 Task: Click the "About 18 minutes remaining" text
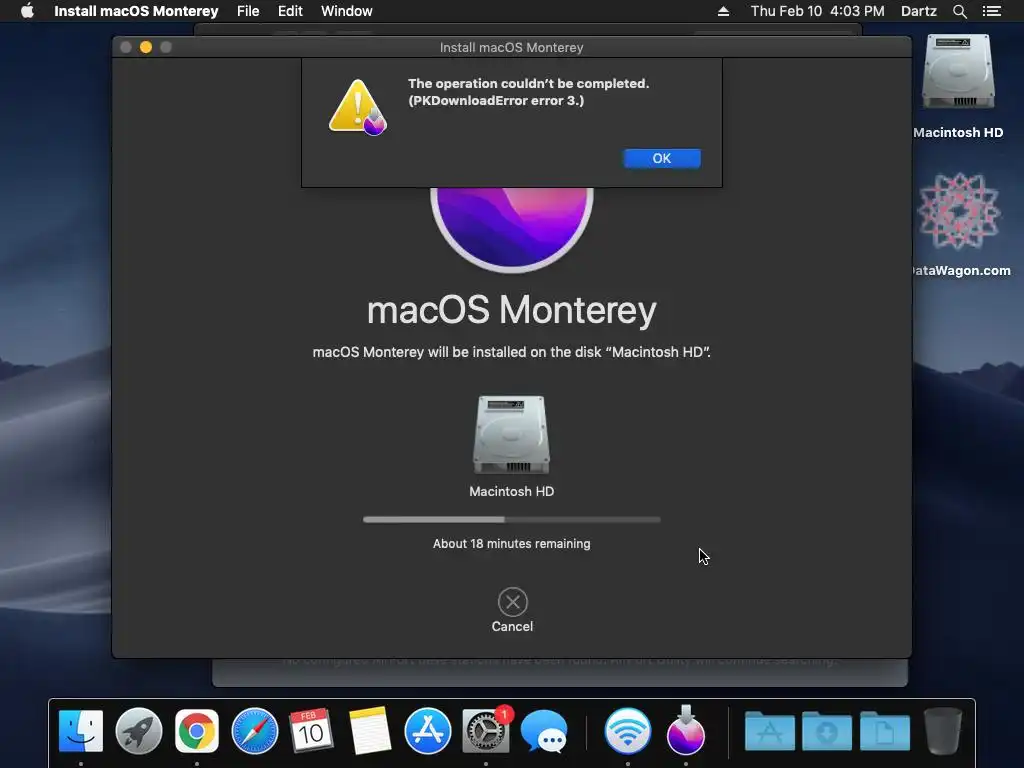511,543
